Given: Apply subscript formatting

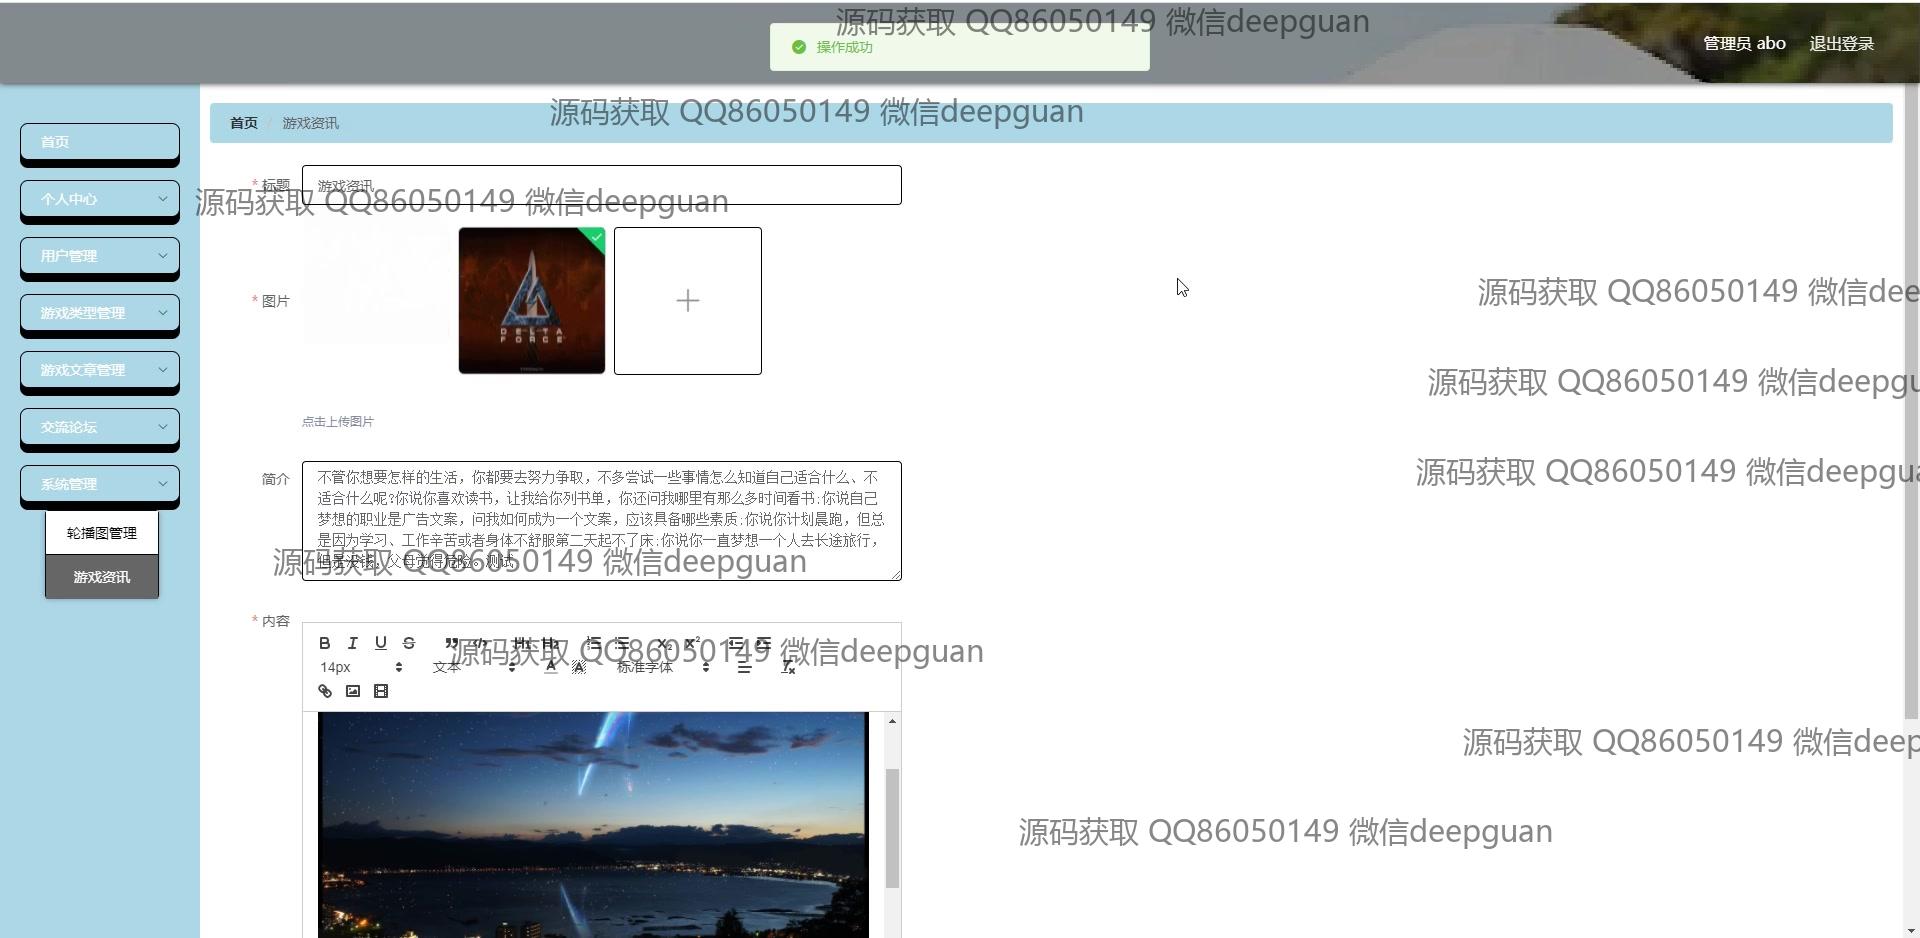Looking at the screenshot, I should coord(663,643).
